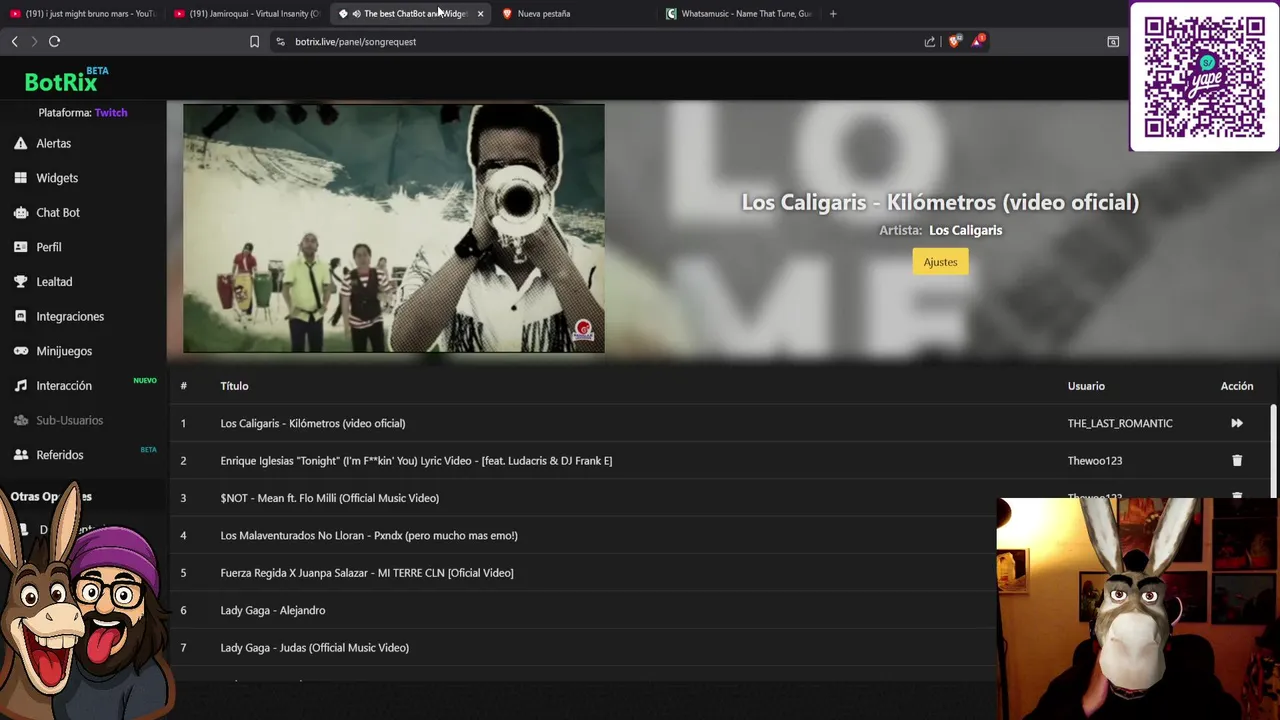Click the site settings icon beside the URL

[x=280, y=41]
